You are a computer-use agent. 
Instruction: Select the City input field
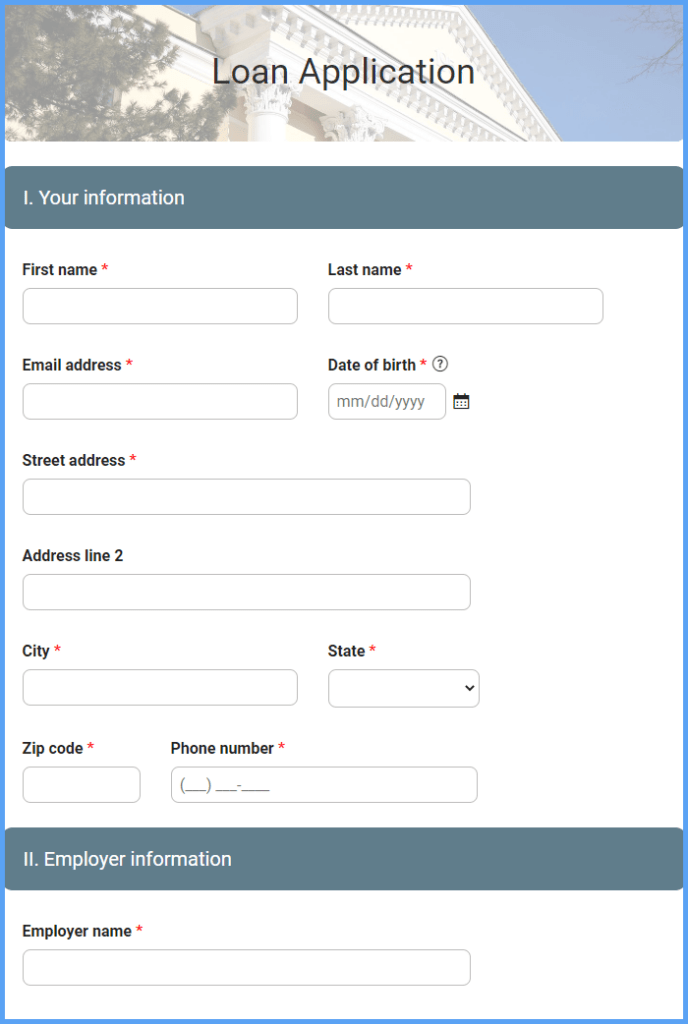coord(159,688)
